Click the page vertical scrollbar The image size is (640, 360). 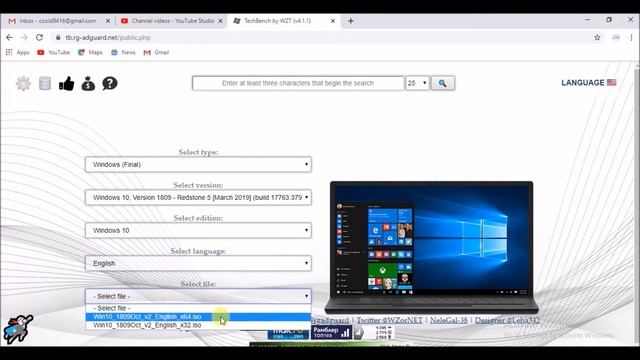[637, 204]
